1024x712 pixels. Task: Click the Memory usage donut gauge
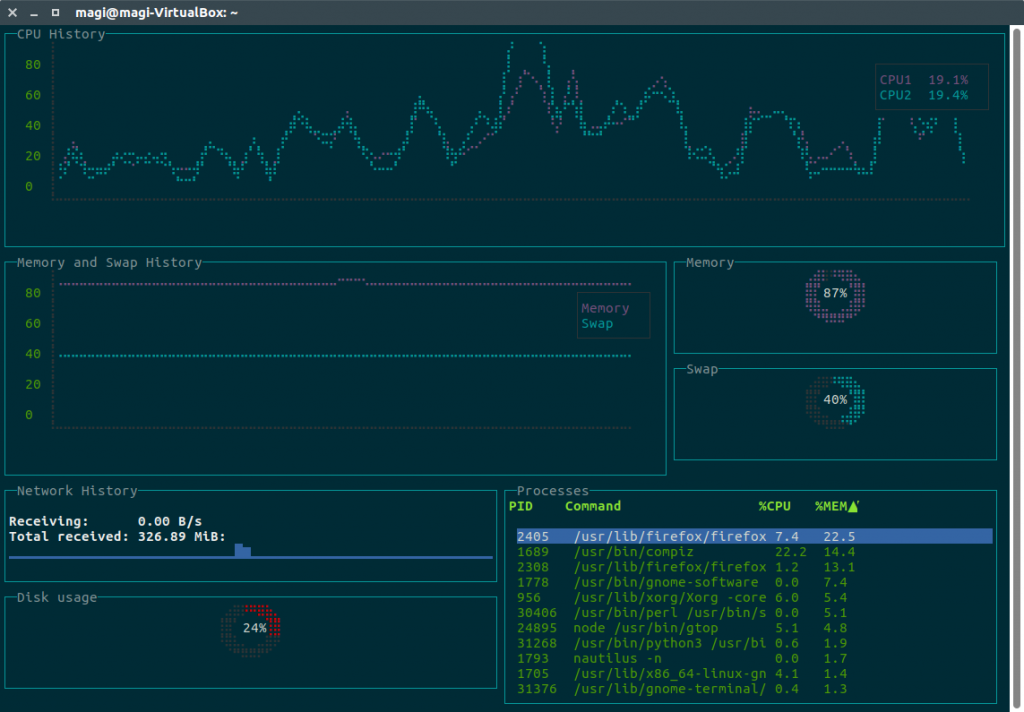point(834,294)
